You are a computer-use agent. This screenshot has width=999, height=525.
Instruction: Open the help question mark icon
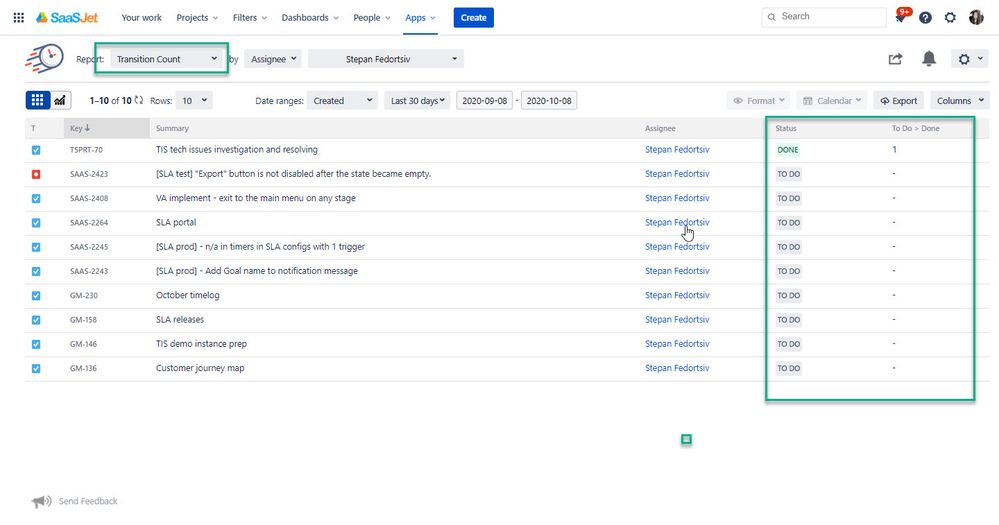tap(925, 18)
